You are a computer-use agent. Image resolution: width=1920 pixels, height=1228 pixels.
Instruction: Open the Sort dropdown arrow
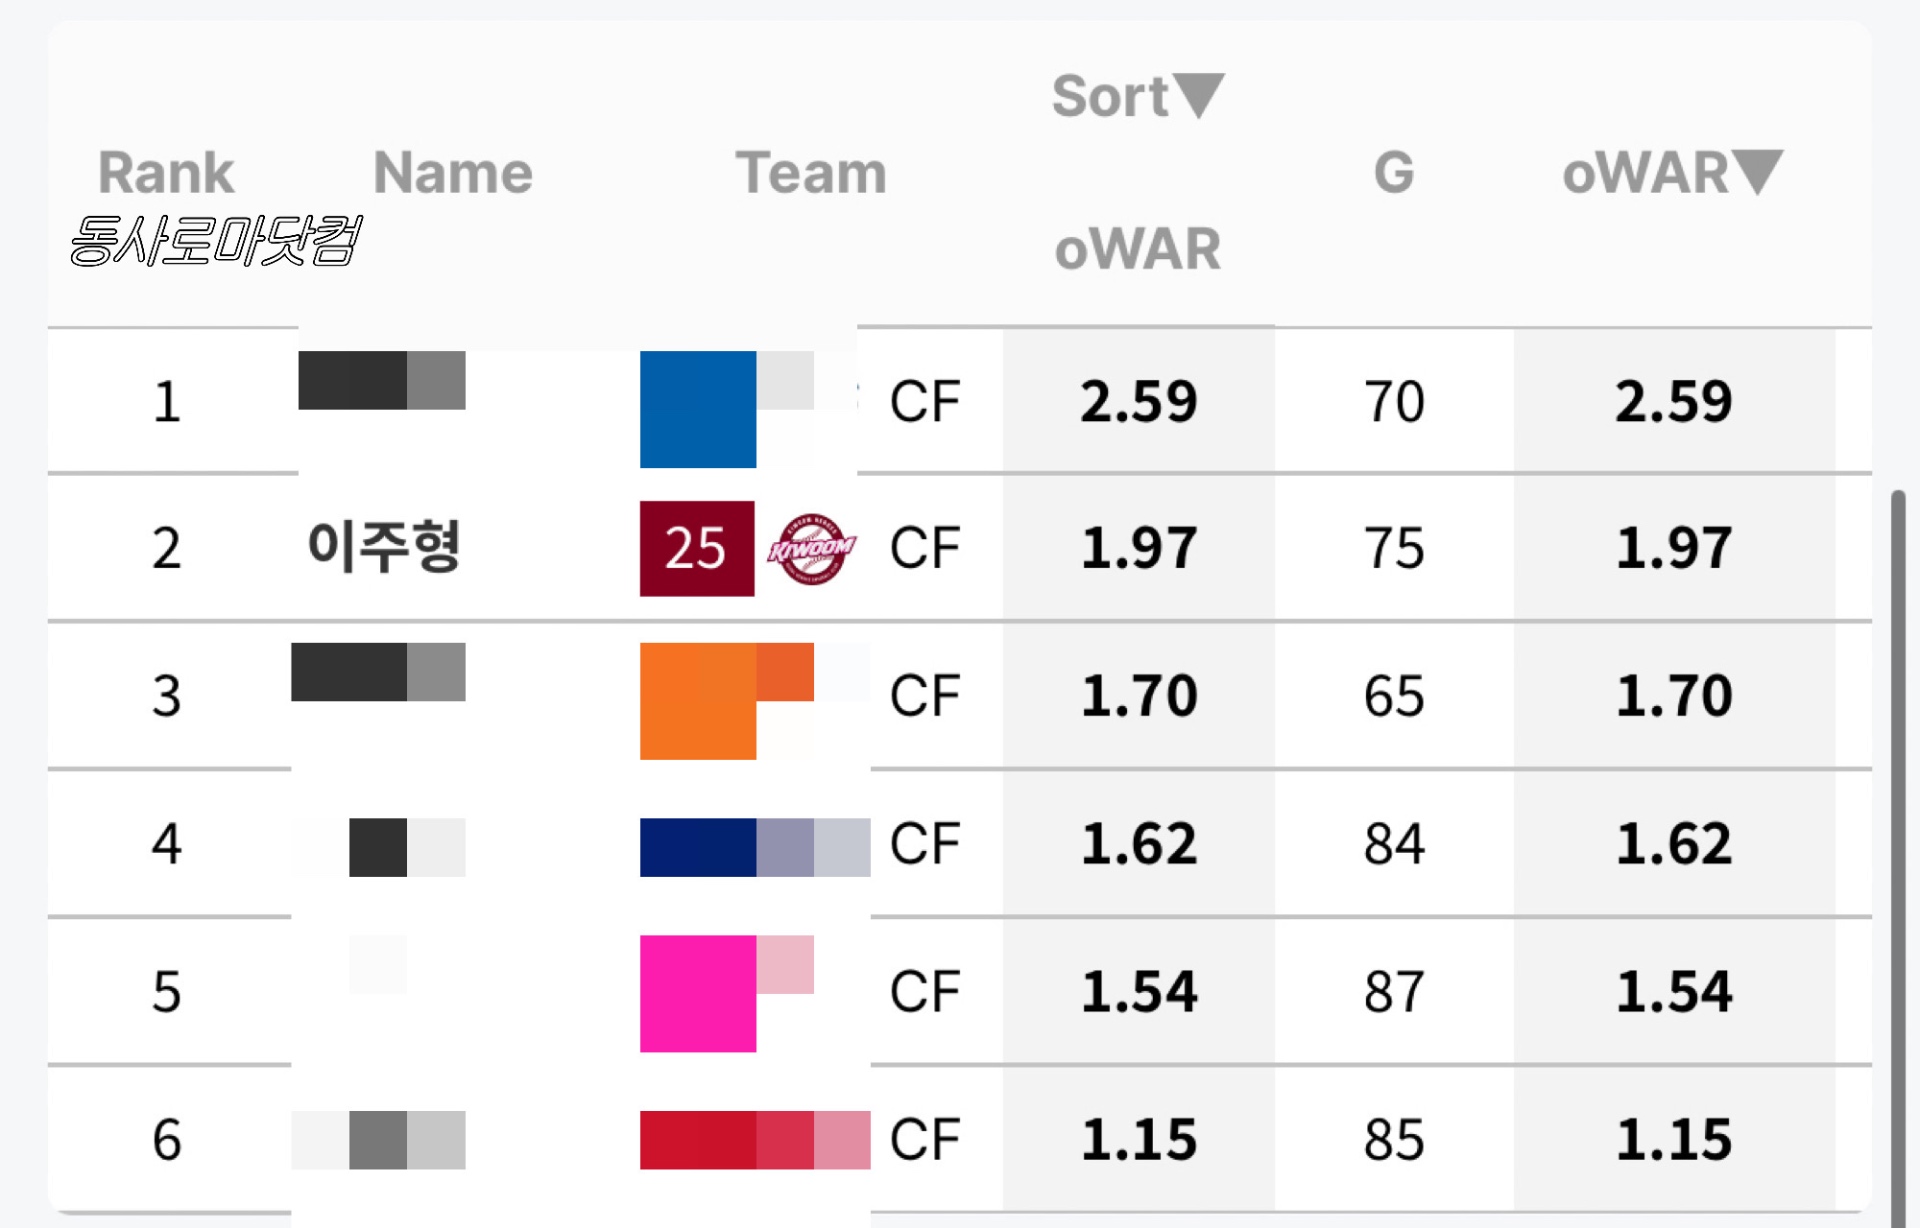click(1198, 96)
